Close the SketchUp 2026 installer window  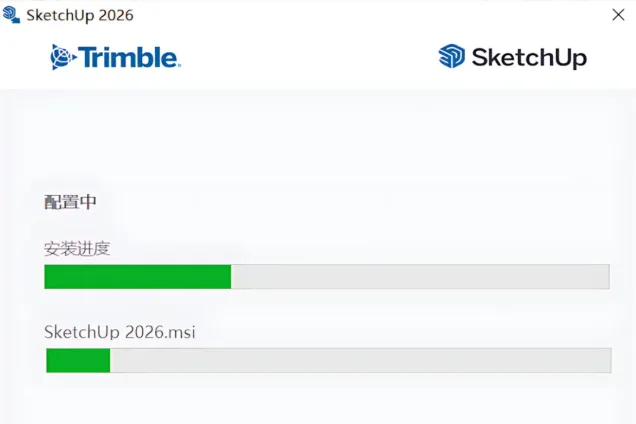point(618,15)
